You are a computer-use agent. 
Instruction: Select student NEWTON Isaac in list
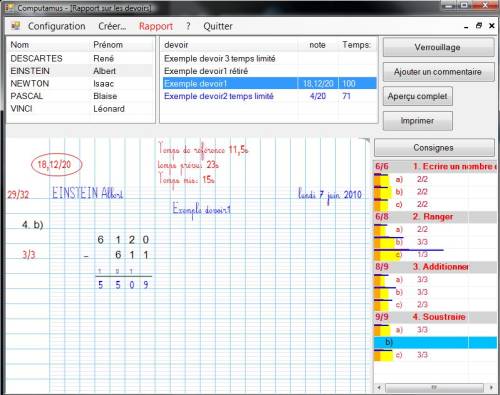pos(80,83)
